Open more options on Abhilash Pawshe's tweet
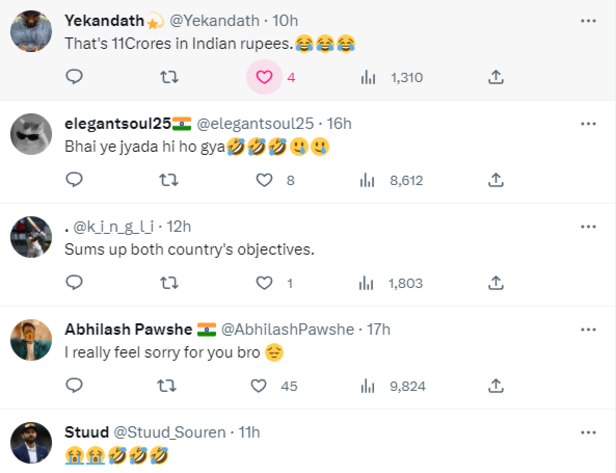Image resolution: width=616 pixels, height=473 pixels. tap(588, 330)
